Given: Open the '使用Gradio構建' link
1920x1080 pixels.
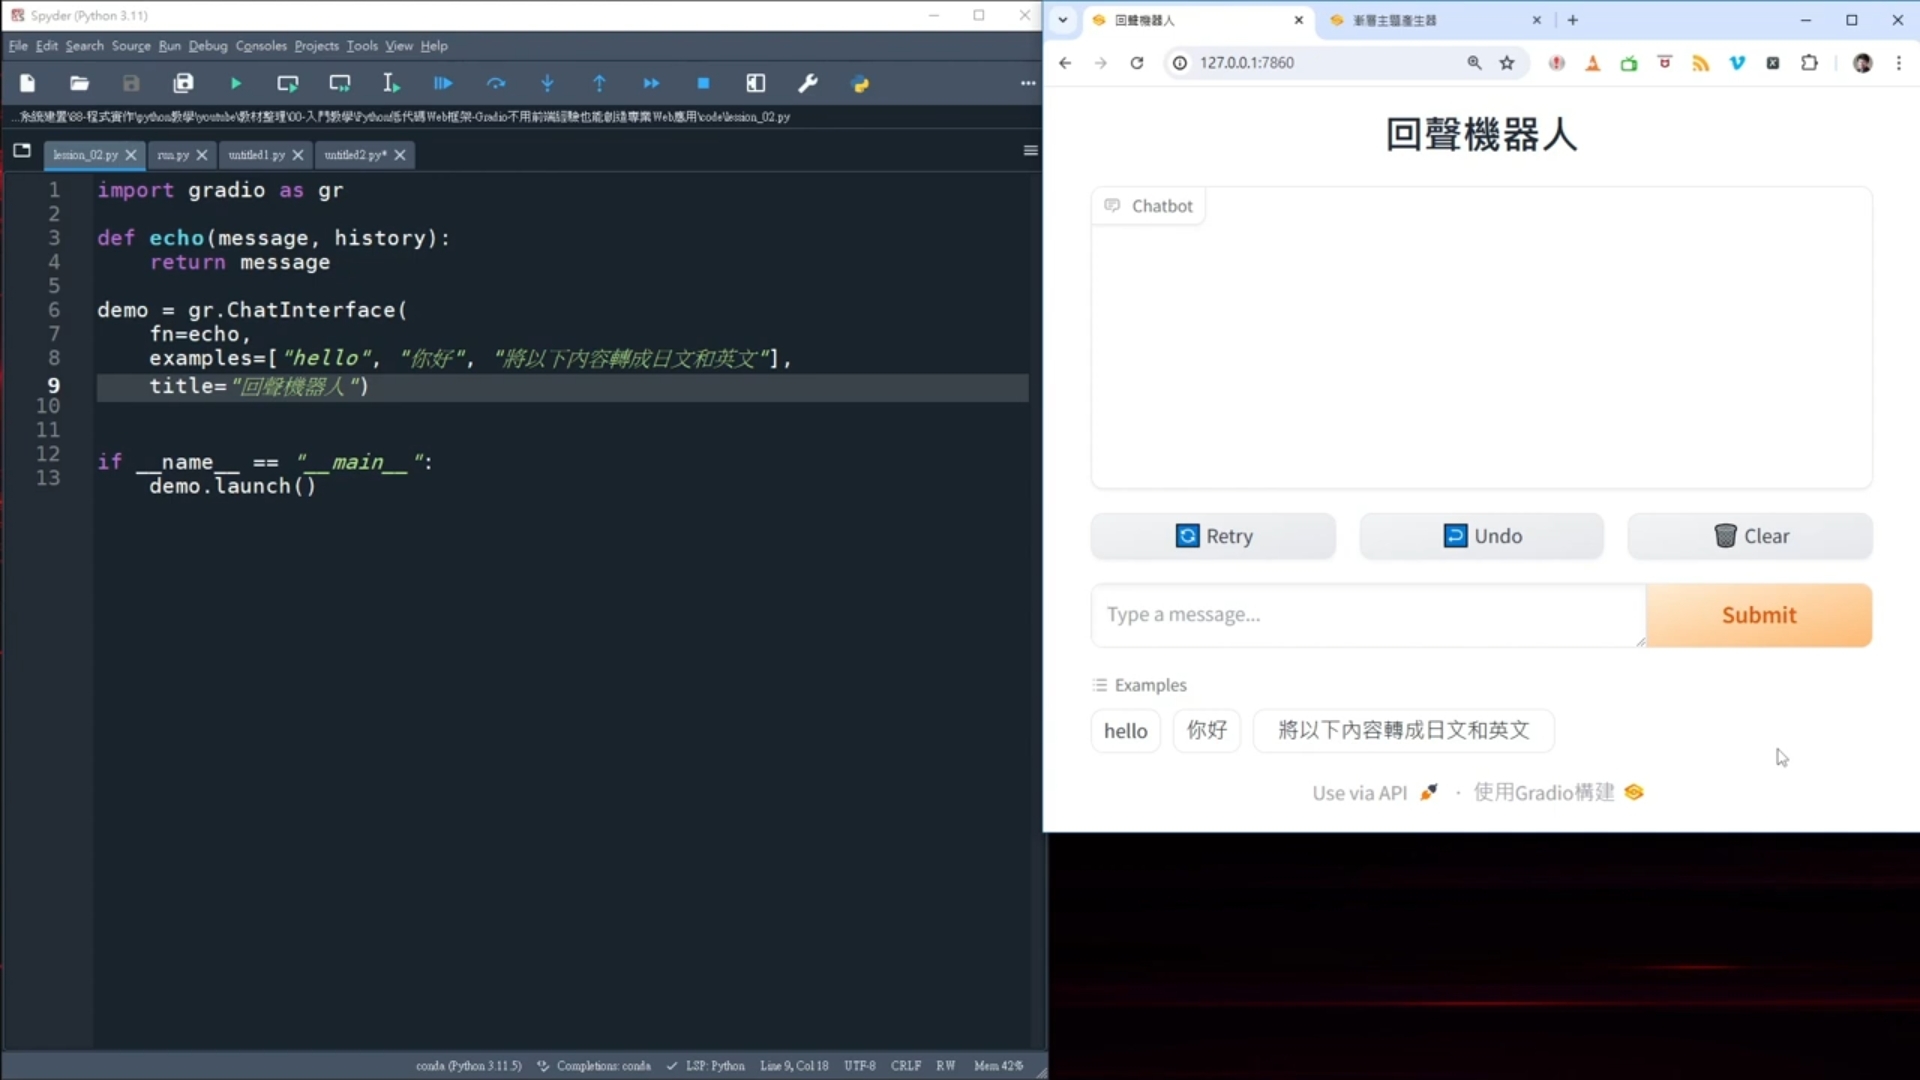Looking at the screenshot, I should 1559,793.
